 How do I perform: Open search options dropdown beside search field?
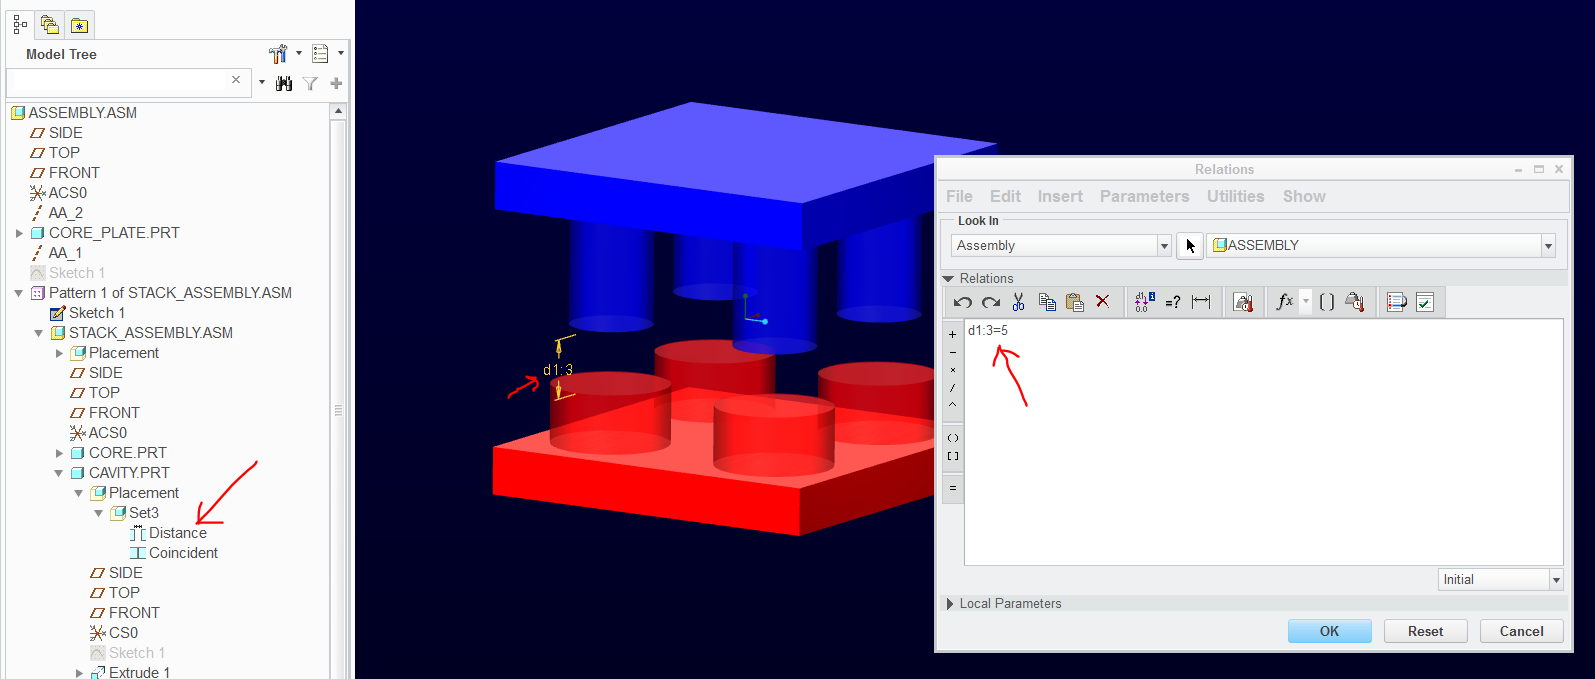click(x=262, y=83)
